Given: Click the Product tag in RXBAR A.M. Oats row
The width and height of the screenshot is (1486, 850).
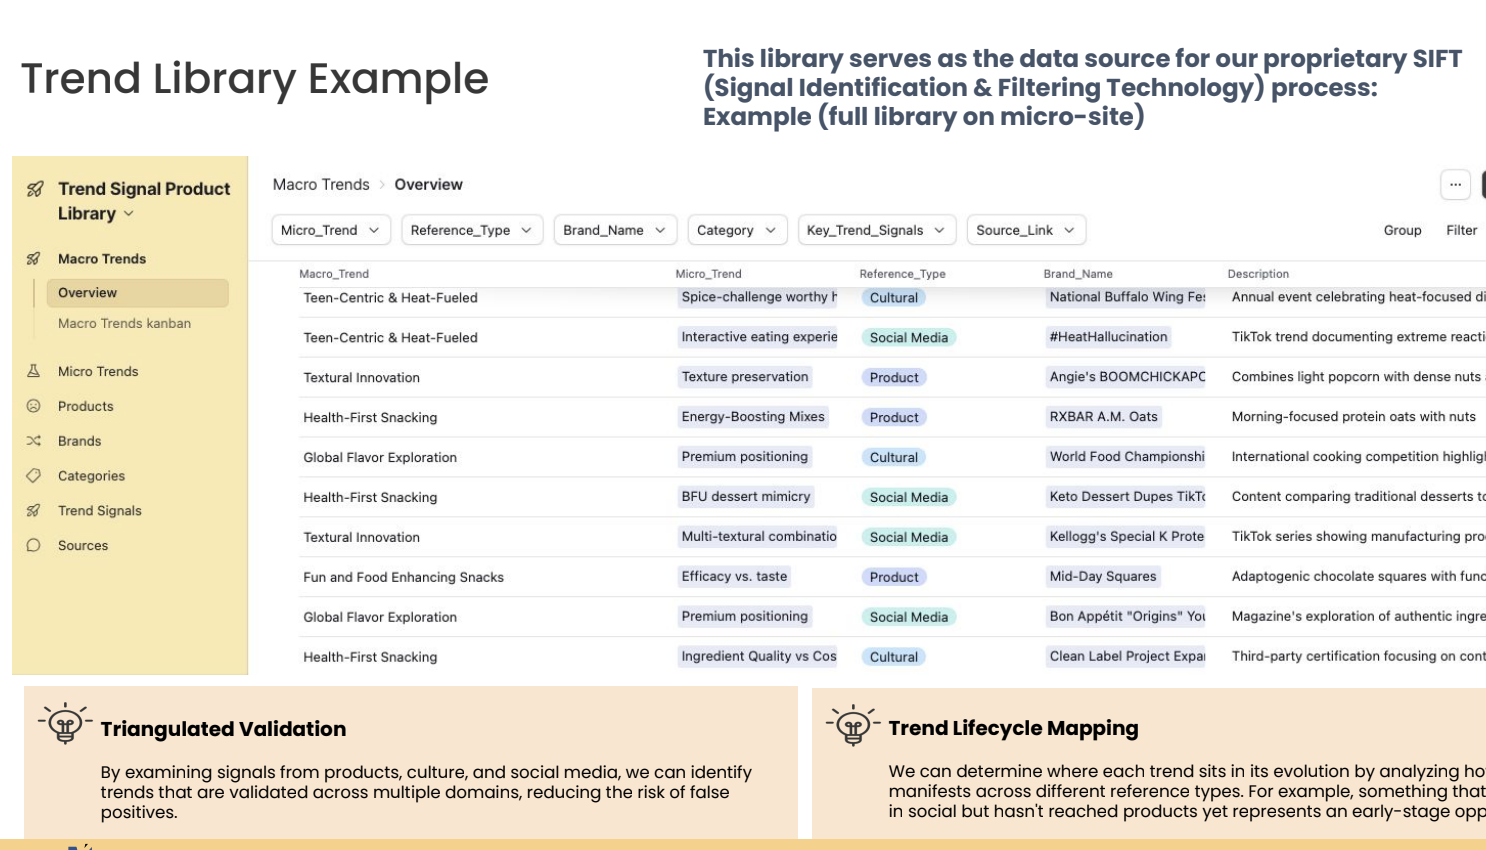Looking at the screenshot, I should [894, 418].
